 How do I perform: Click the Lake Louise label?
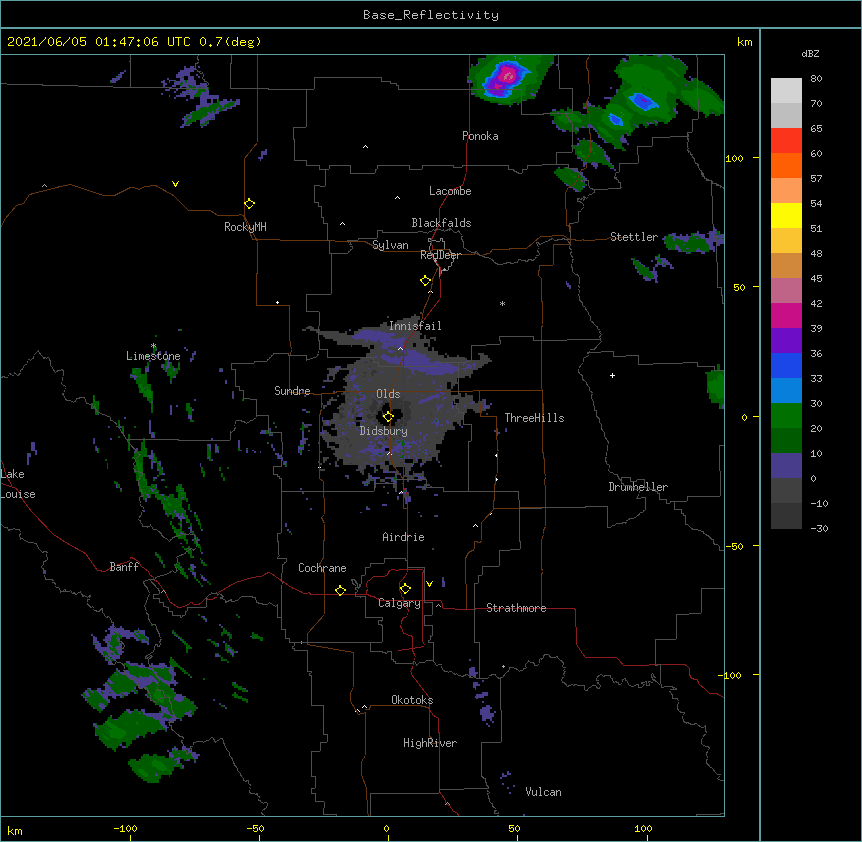click(18, 484)
